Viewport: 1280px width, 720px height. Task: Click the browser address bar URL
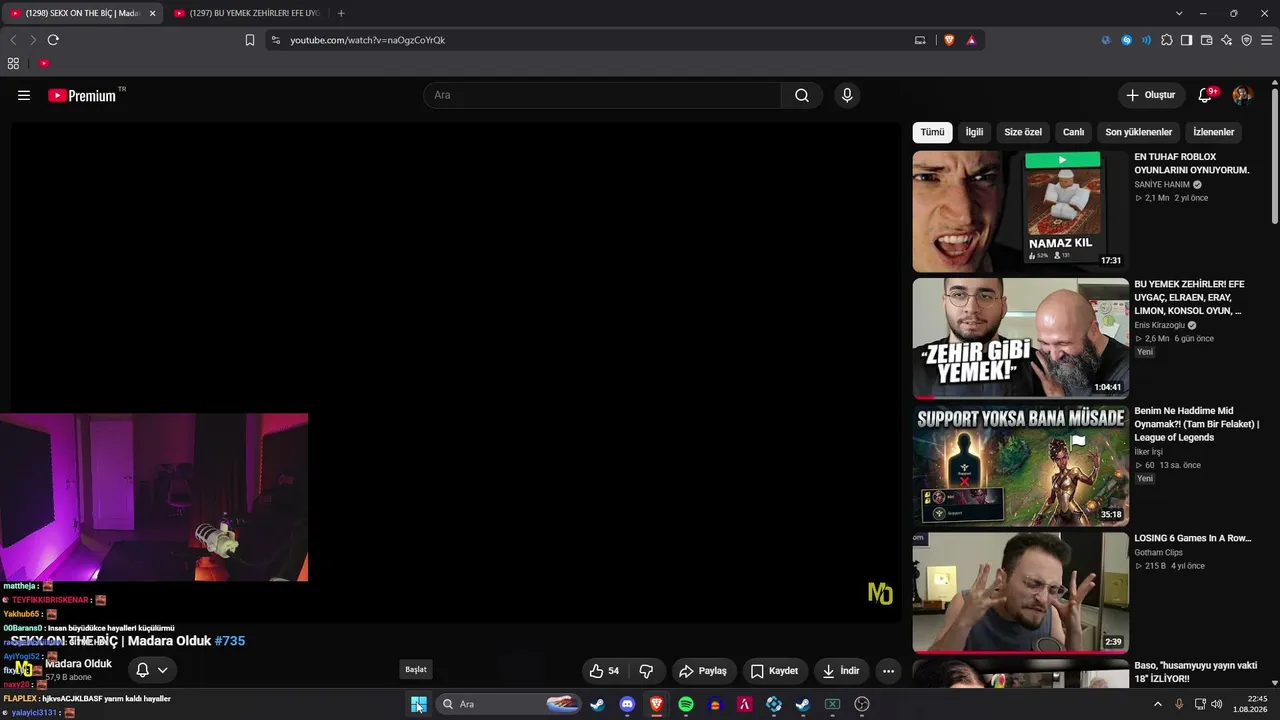tap(368, 40)
